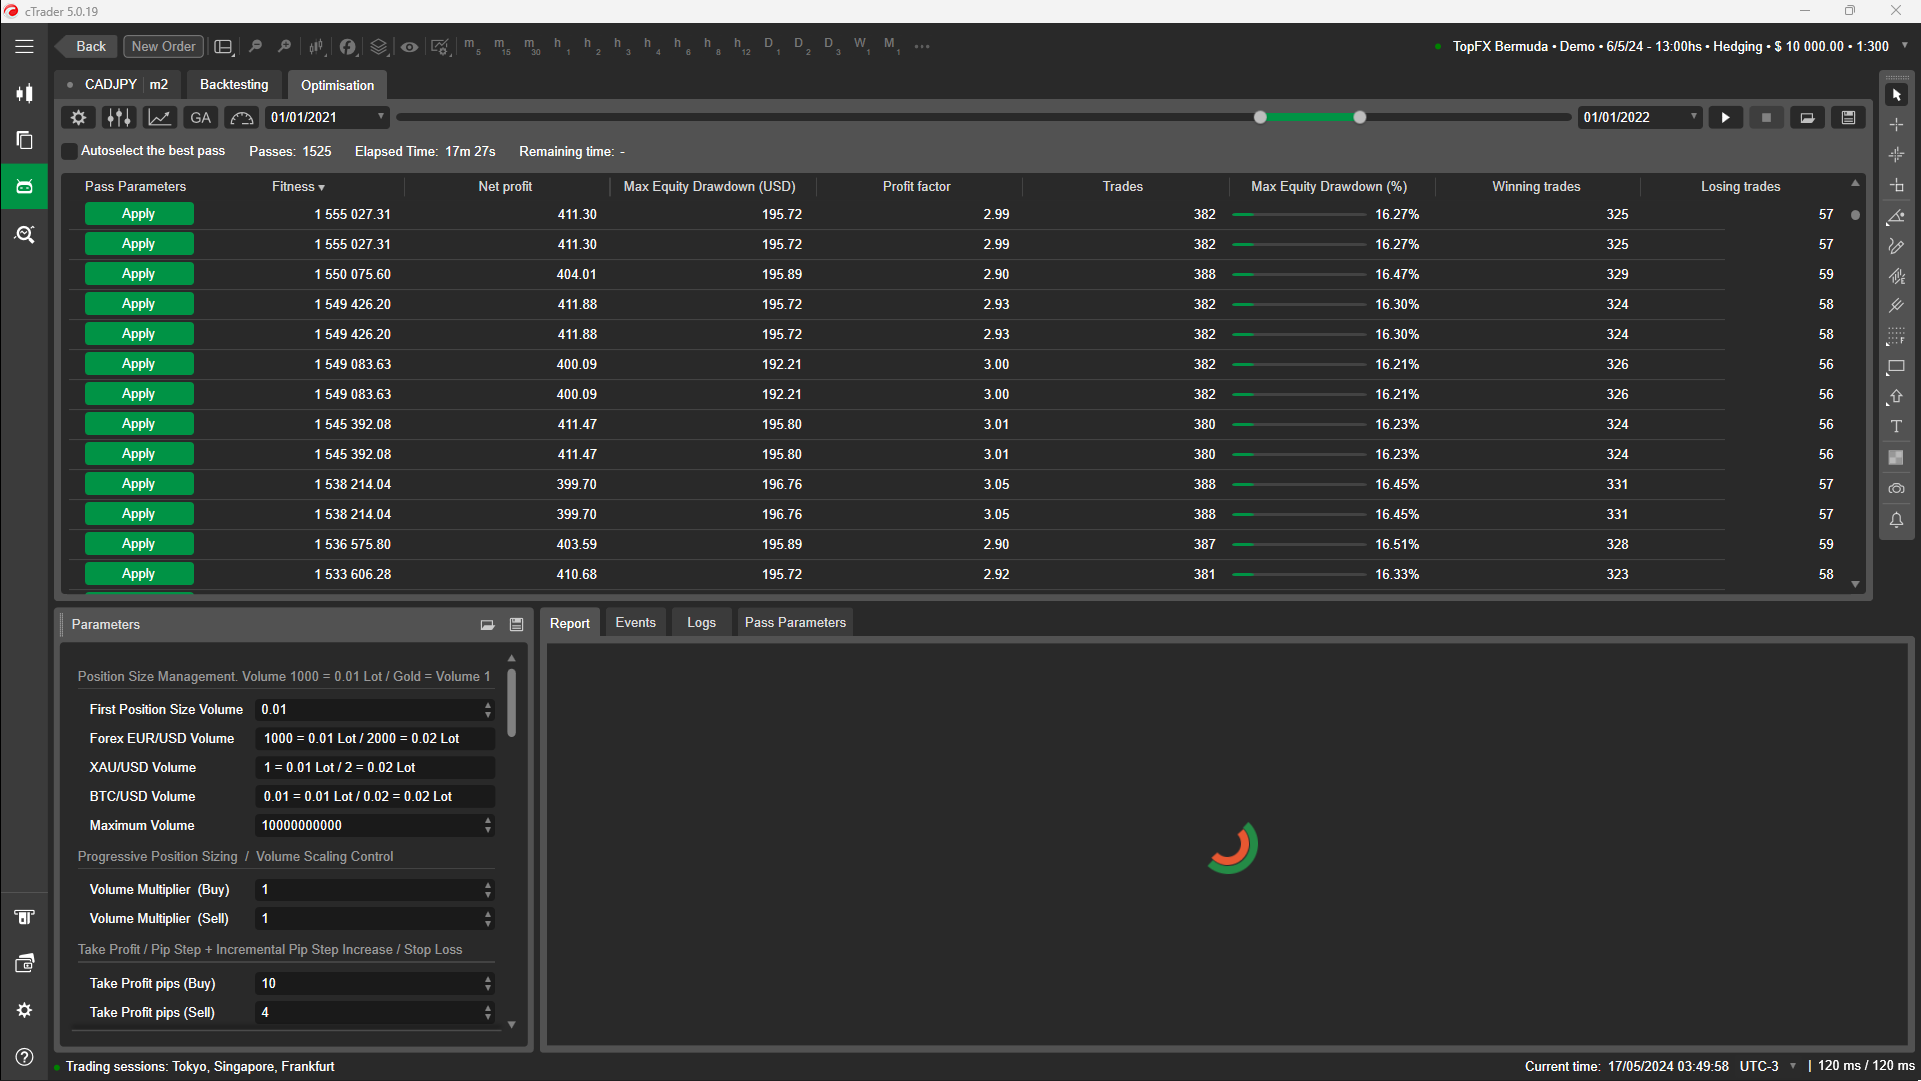Open the Events tab
The height and width of the screenshot is (1081, 1921).
(x=635, y=623)
